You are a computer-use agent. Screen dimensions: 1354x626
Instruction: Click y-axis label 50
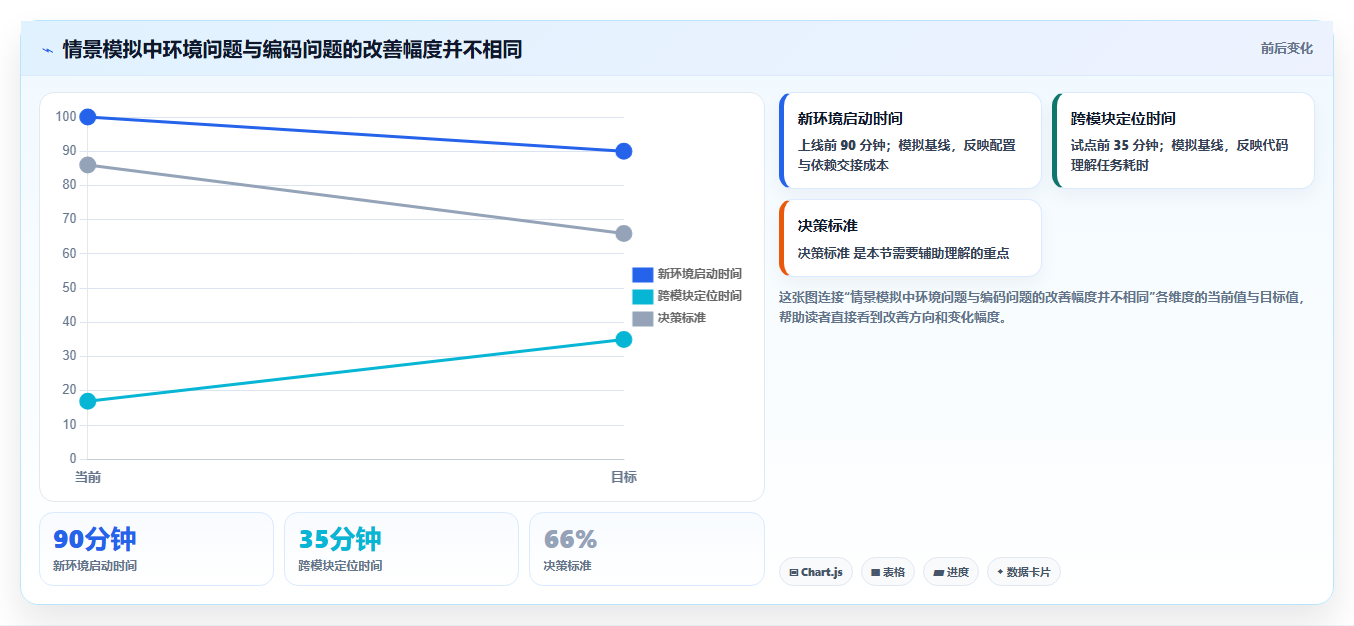tap(70, 288)
